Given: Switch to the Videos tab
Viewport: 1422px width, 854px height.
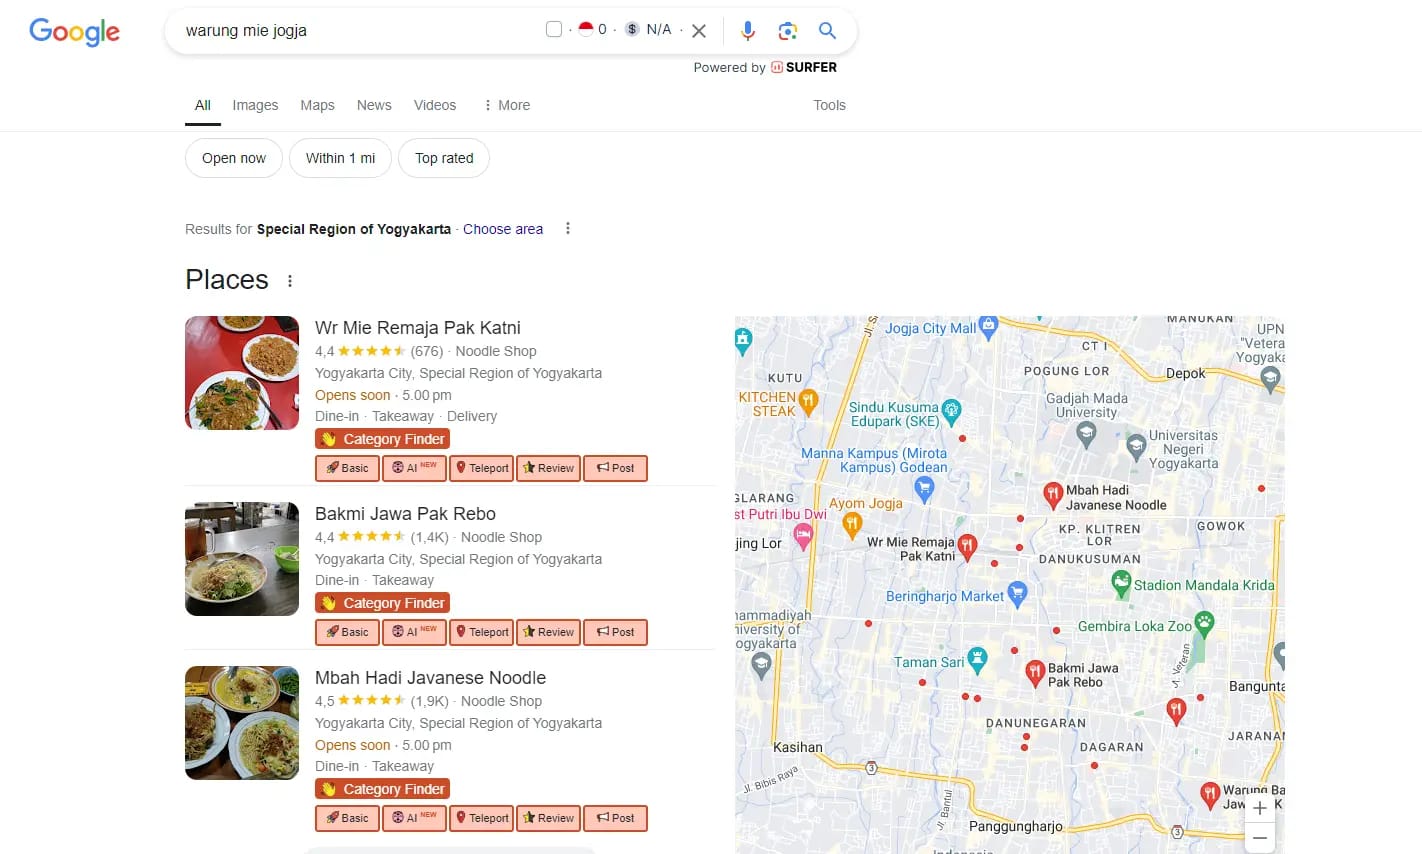Looking at the screenshot, I should click(x=435, y=105).
